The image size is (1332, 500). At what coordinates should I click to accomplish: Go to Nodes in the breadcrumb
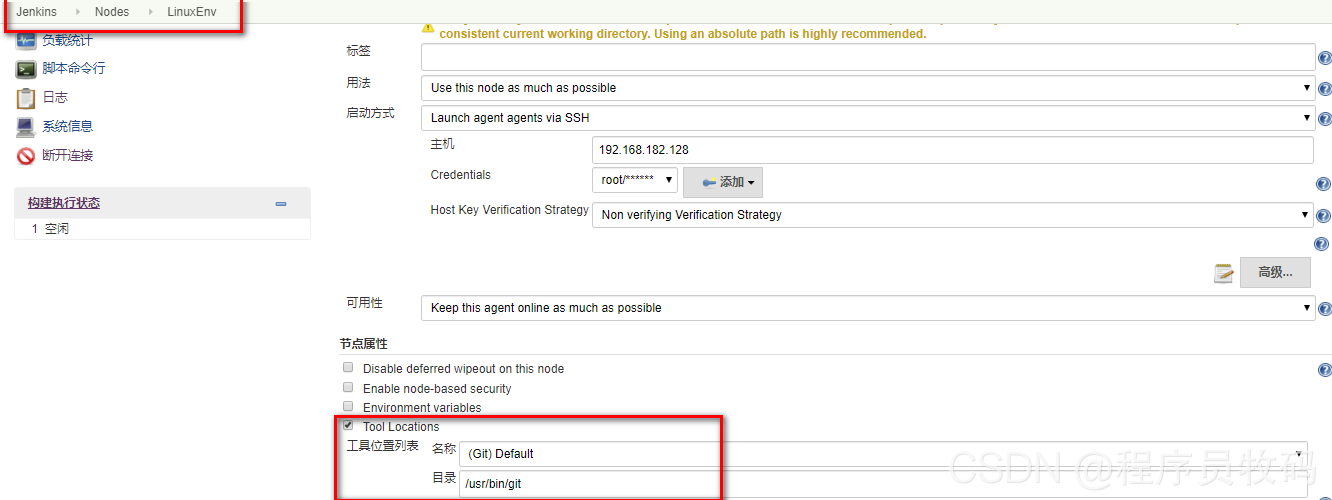pyautogui.click(x=112, y=12)
